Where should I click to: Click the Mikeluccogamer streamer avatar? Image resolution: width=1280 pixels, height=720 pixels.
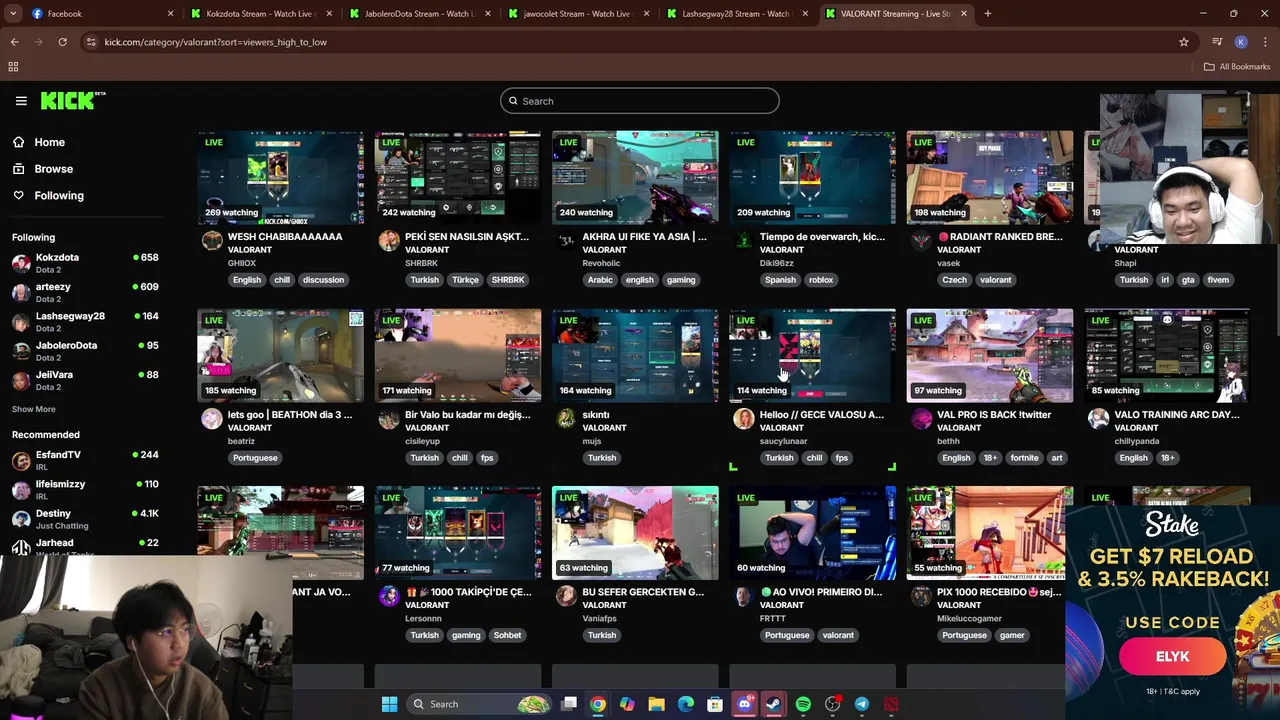921,596
